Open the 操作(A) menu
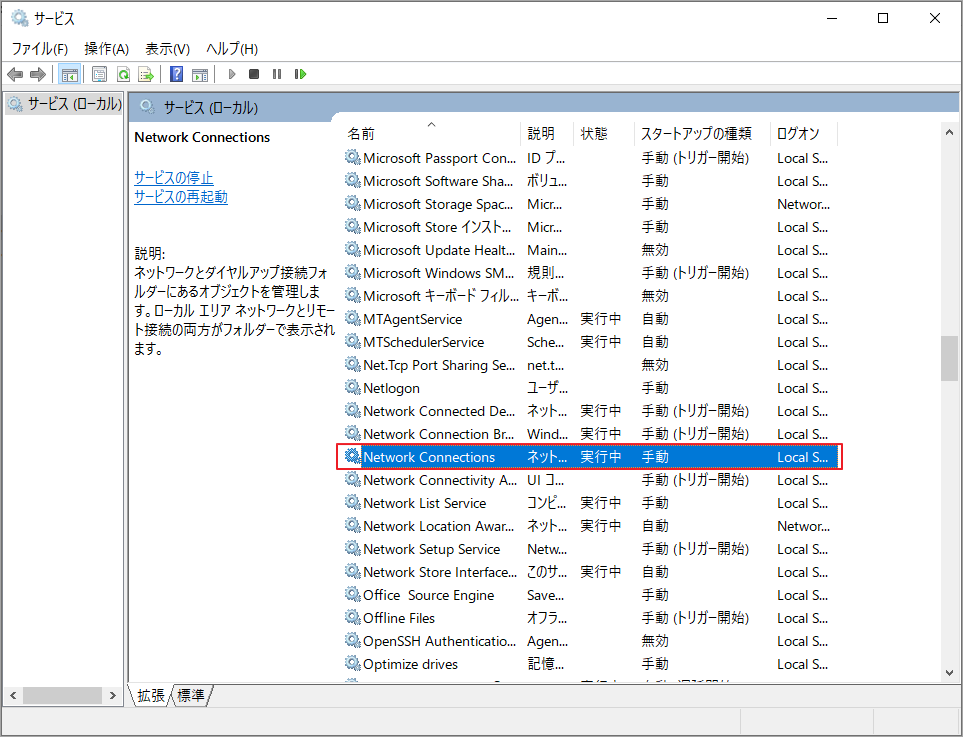 [x=106, y=49]
